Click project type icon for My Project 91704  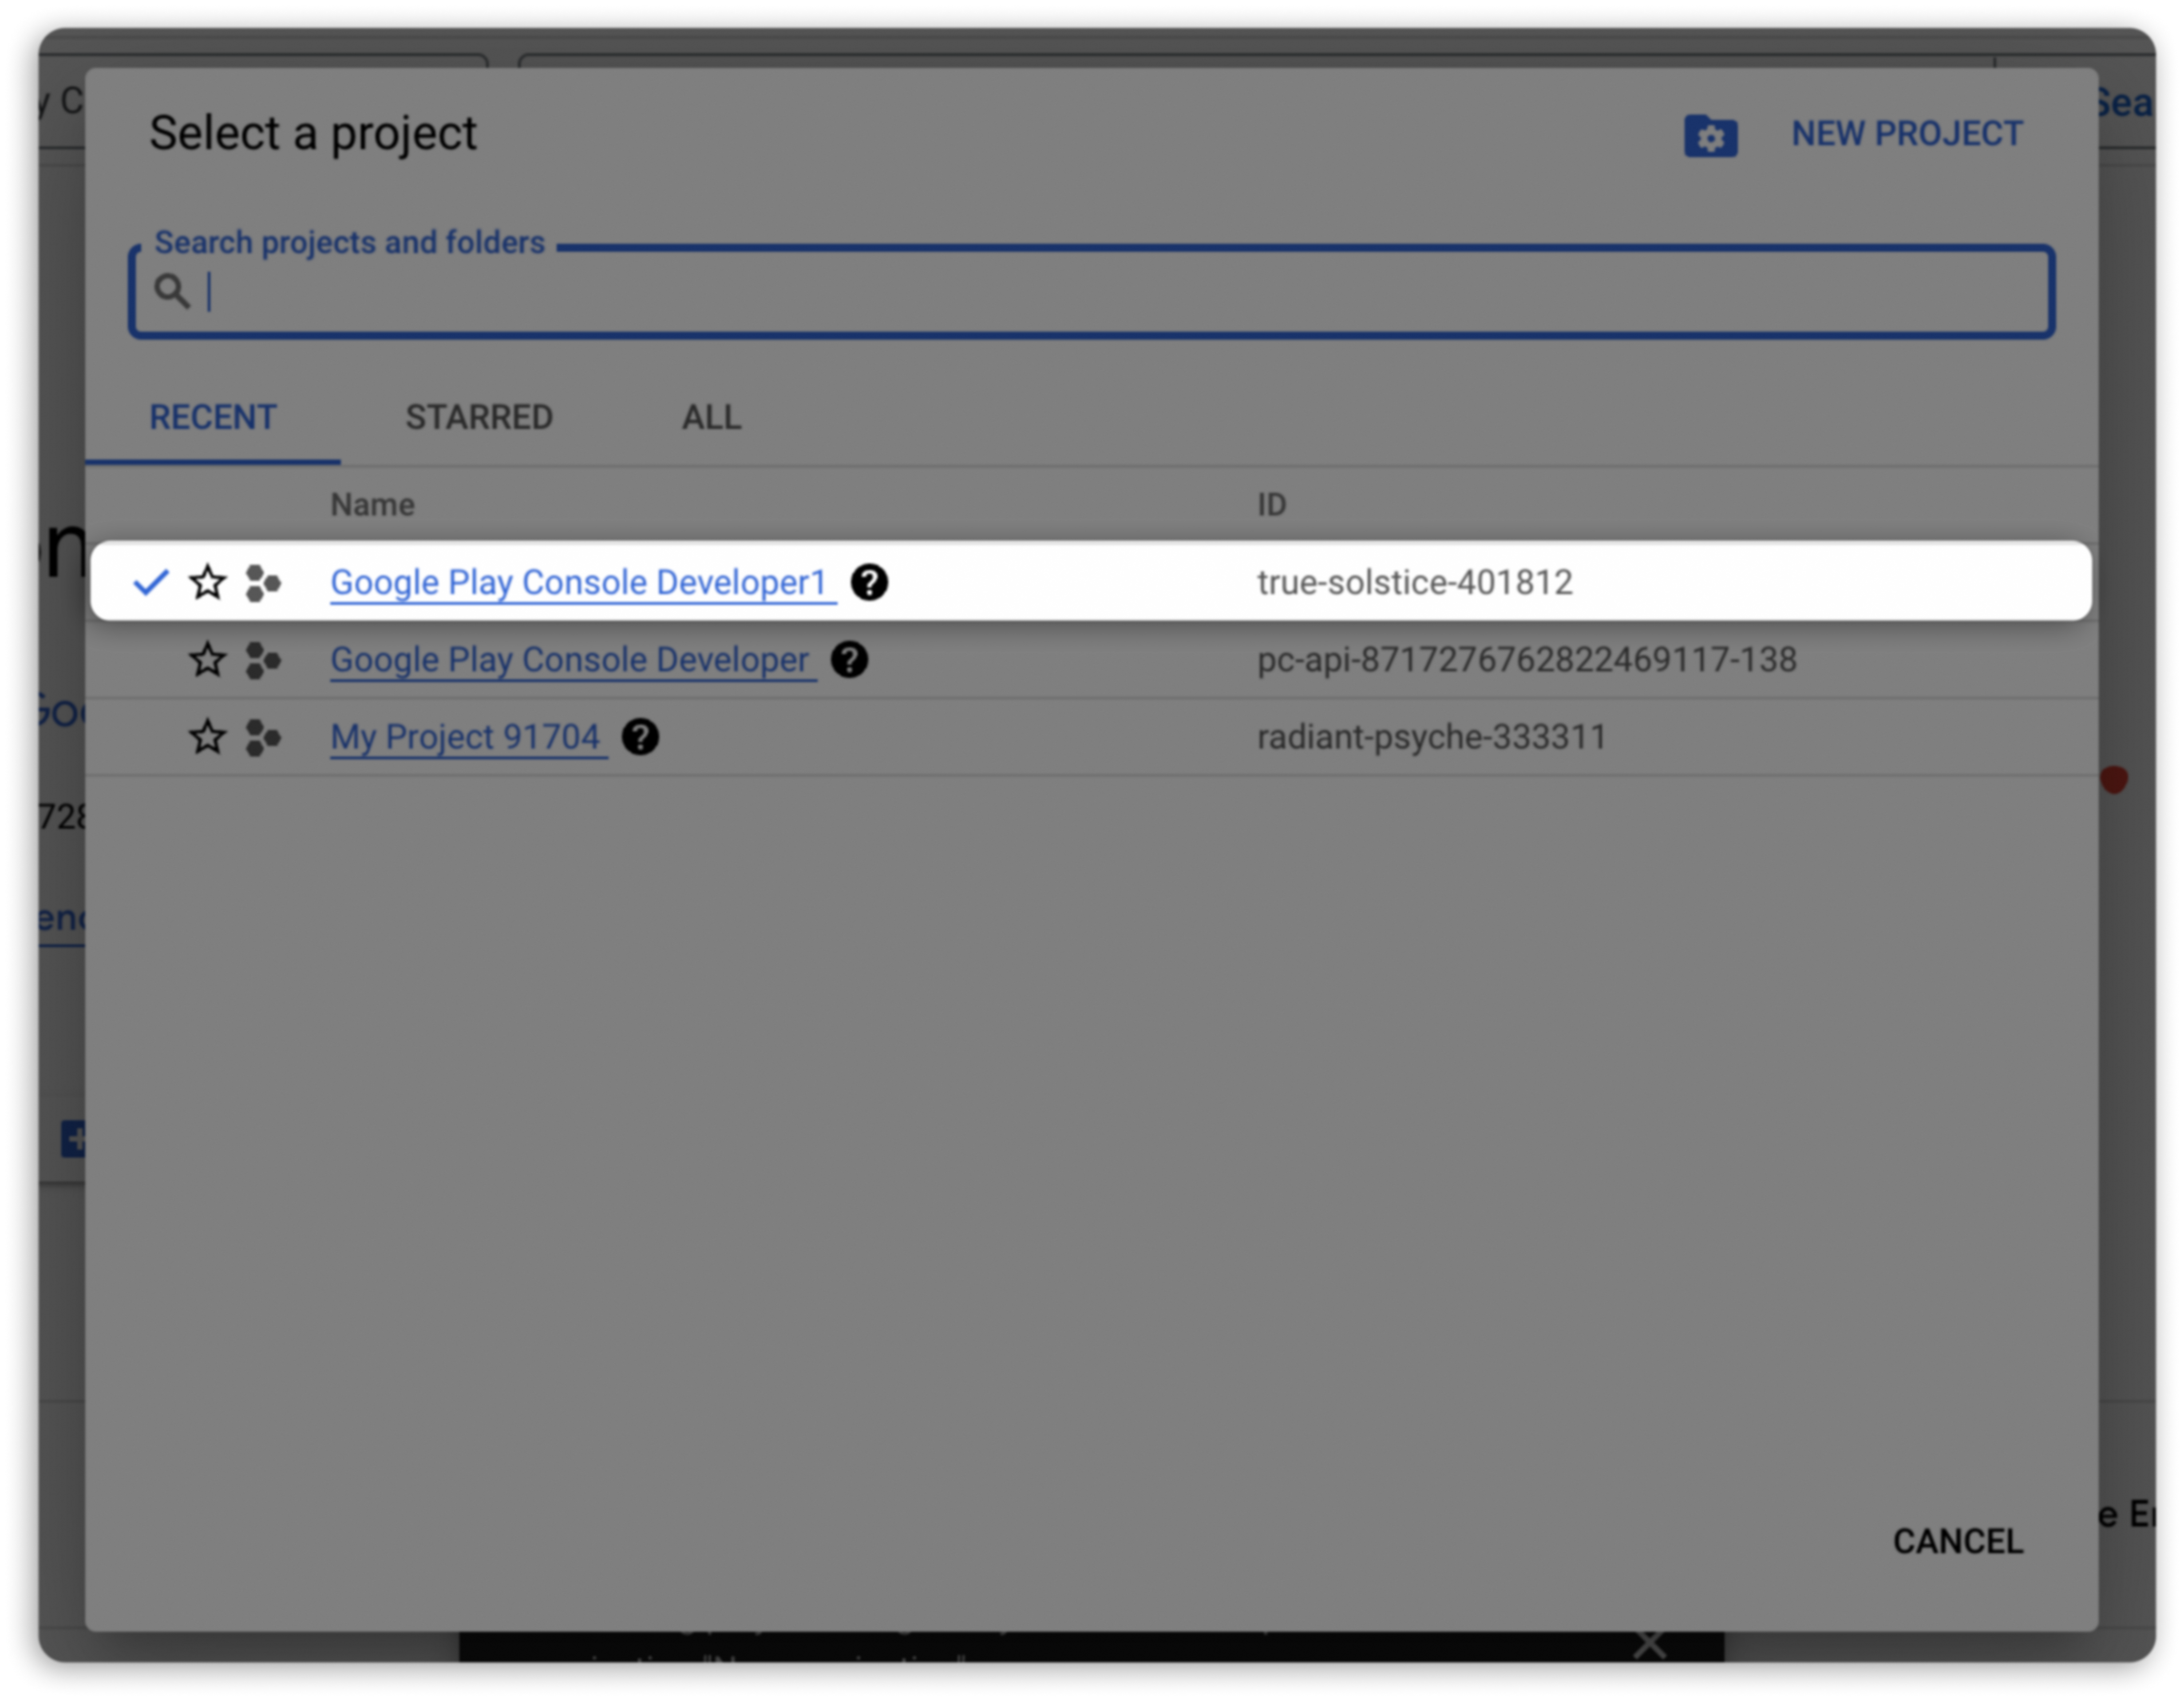[x=263, y=738]
